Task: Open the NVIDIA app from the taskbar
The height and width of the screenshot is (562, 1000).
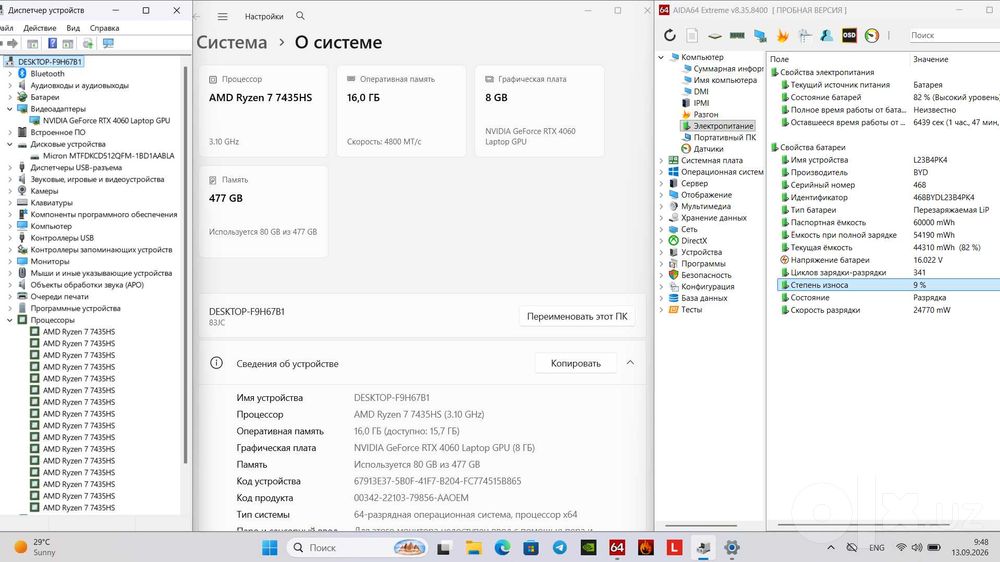Action: pyautogui.click(x=588, y=547)
